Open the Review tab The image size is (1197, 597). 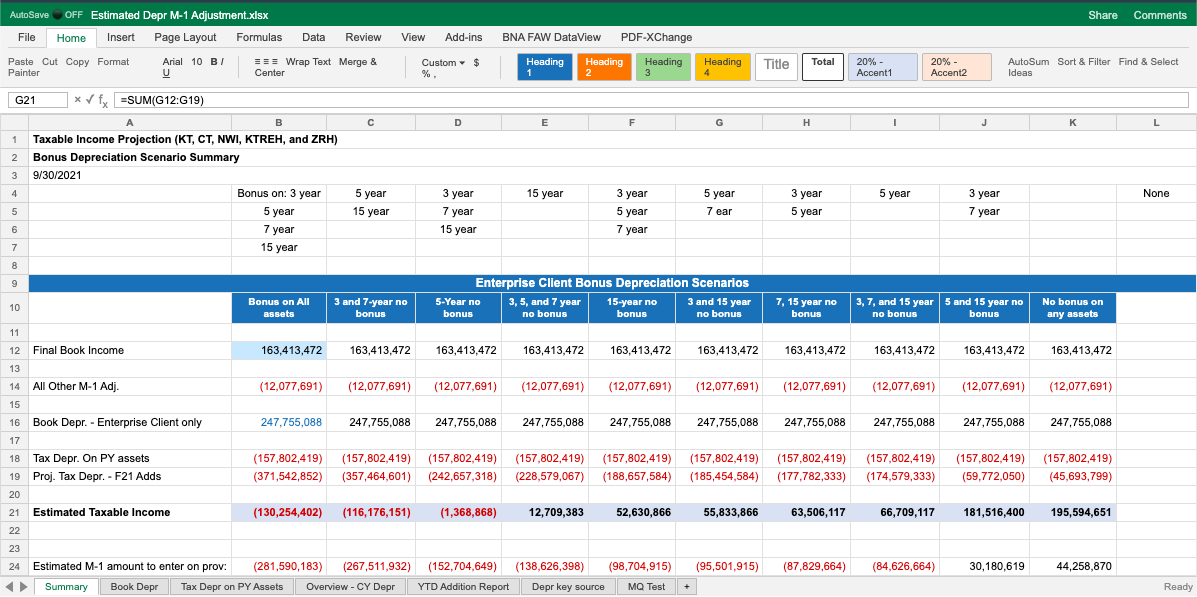pos(363,37)
